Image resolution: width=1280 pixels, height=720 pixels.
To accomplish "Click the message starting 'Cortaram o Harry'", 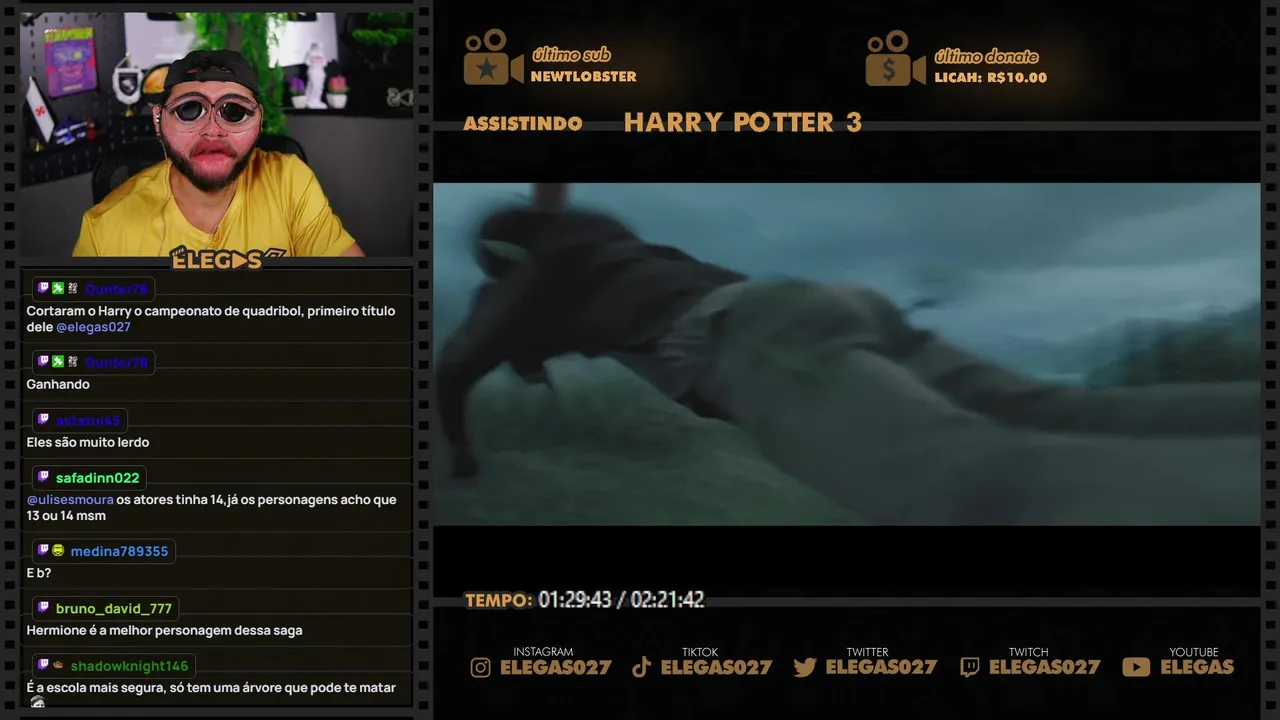I will (x=211, y=319).
